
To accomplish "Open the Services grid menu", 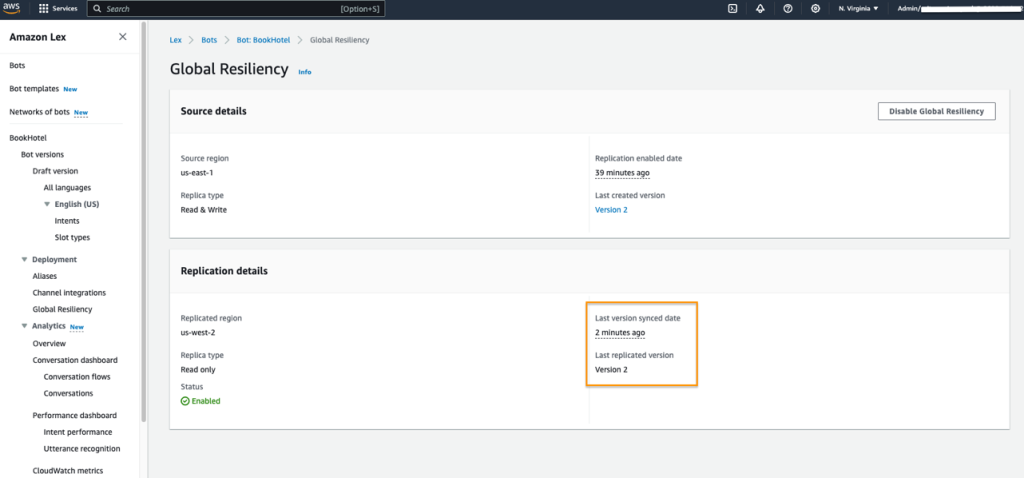I will tap(58, 8).
